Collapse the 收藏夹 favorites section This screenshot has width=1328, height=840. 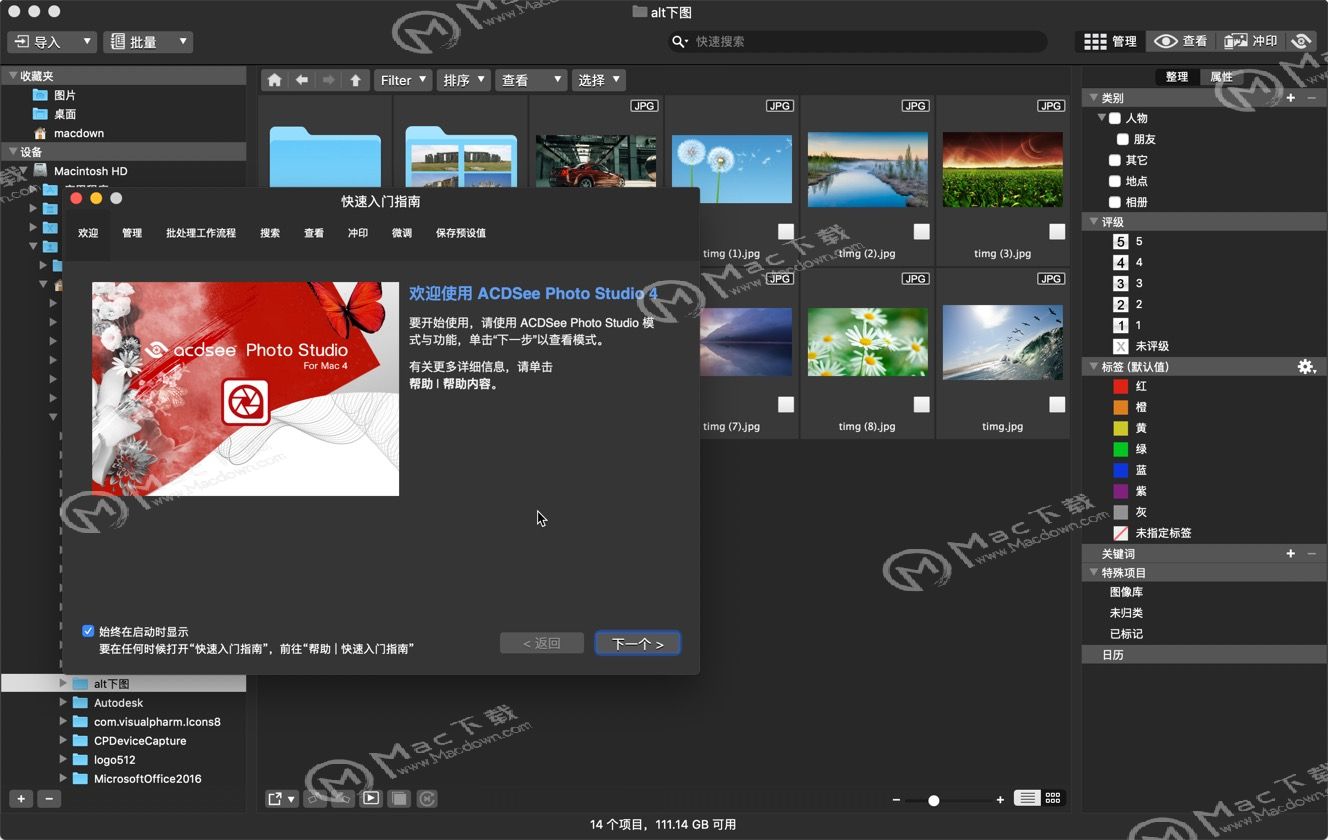(13, 76)
